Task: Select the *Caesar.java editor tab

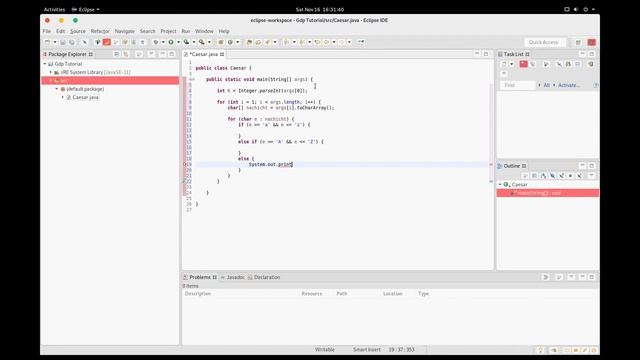Action: click(204, 54)
